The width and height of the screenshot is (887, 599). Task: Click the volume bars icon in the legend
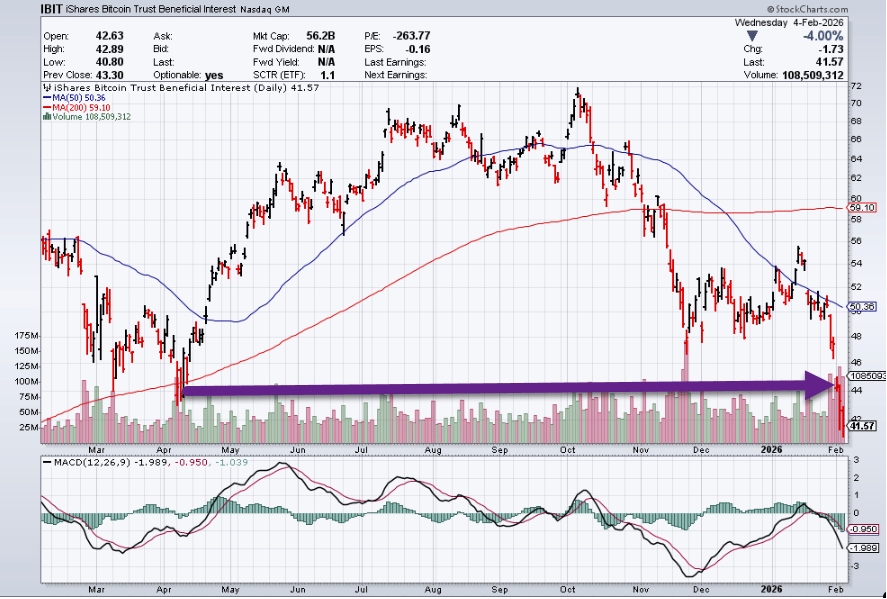[x=47, y=117]
